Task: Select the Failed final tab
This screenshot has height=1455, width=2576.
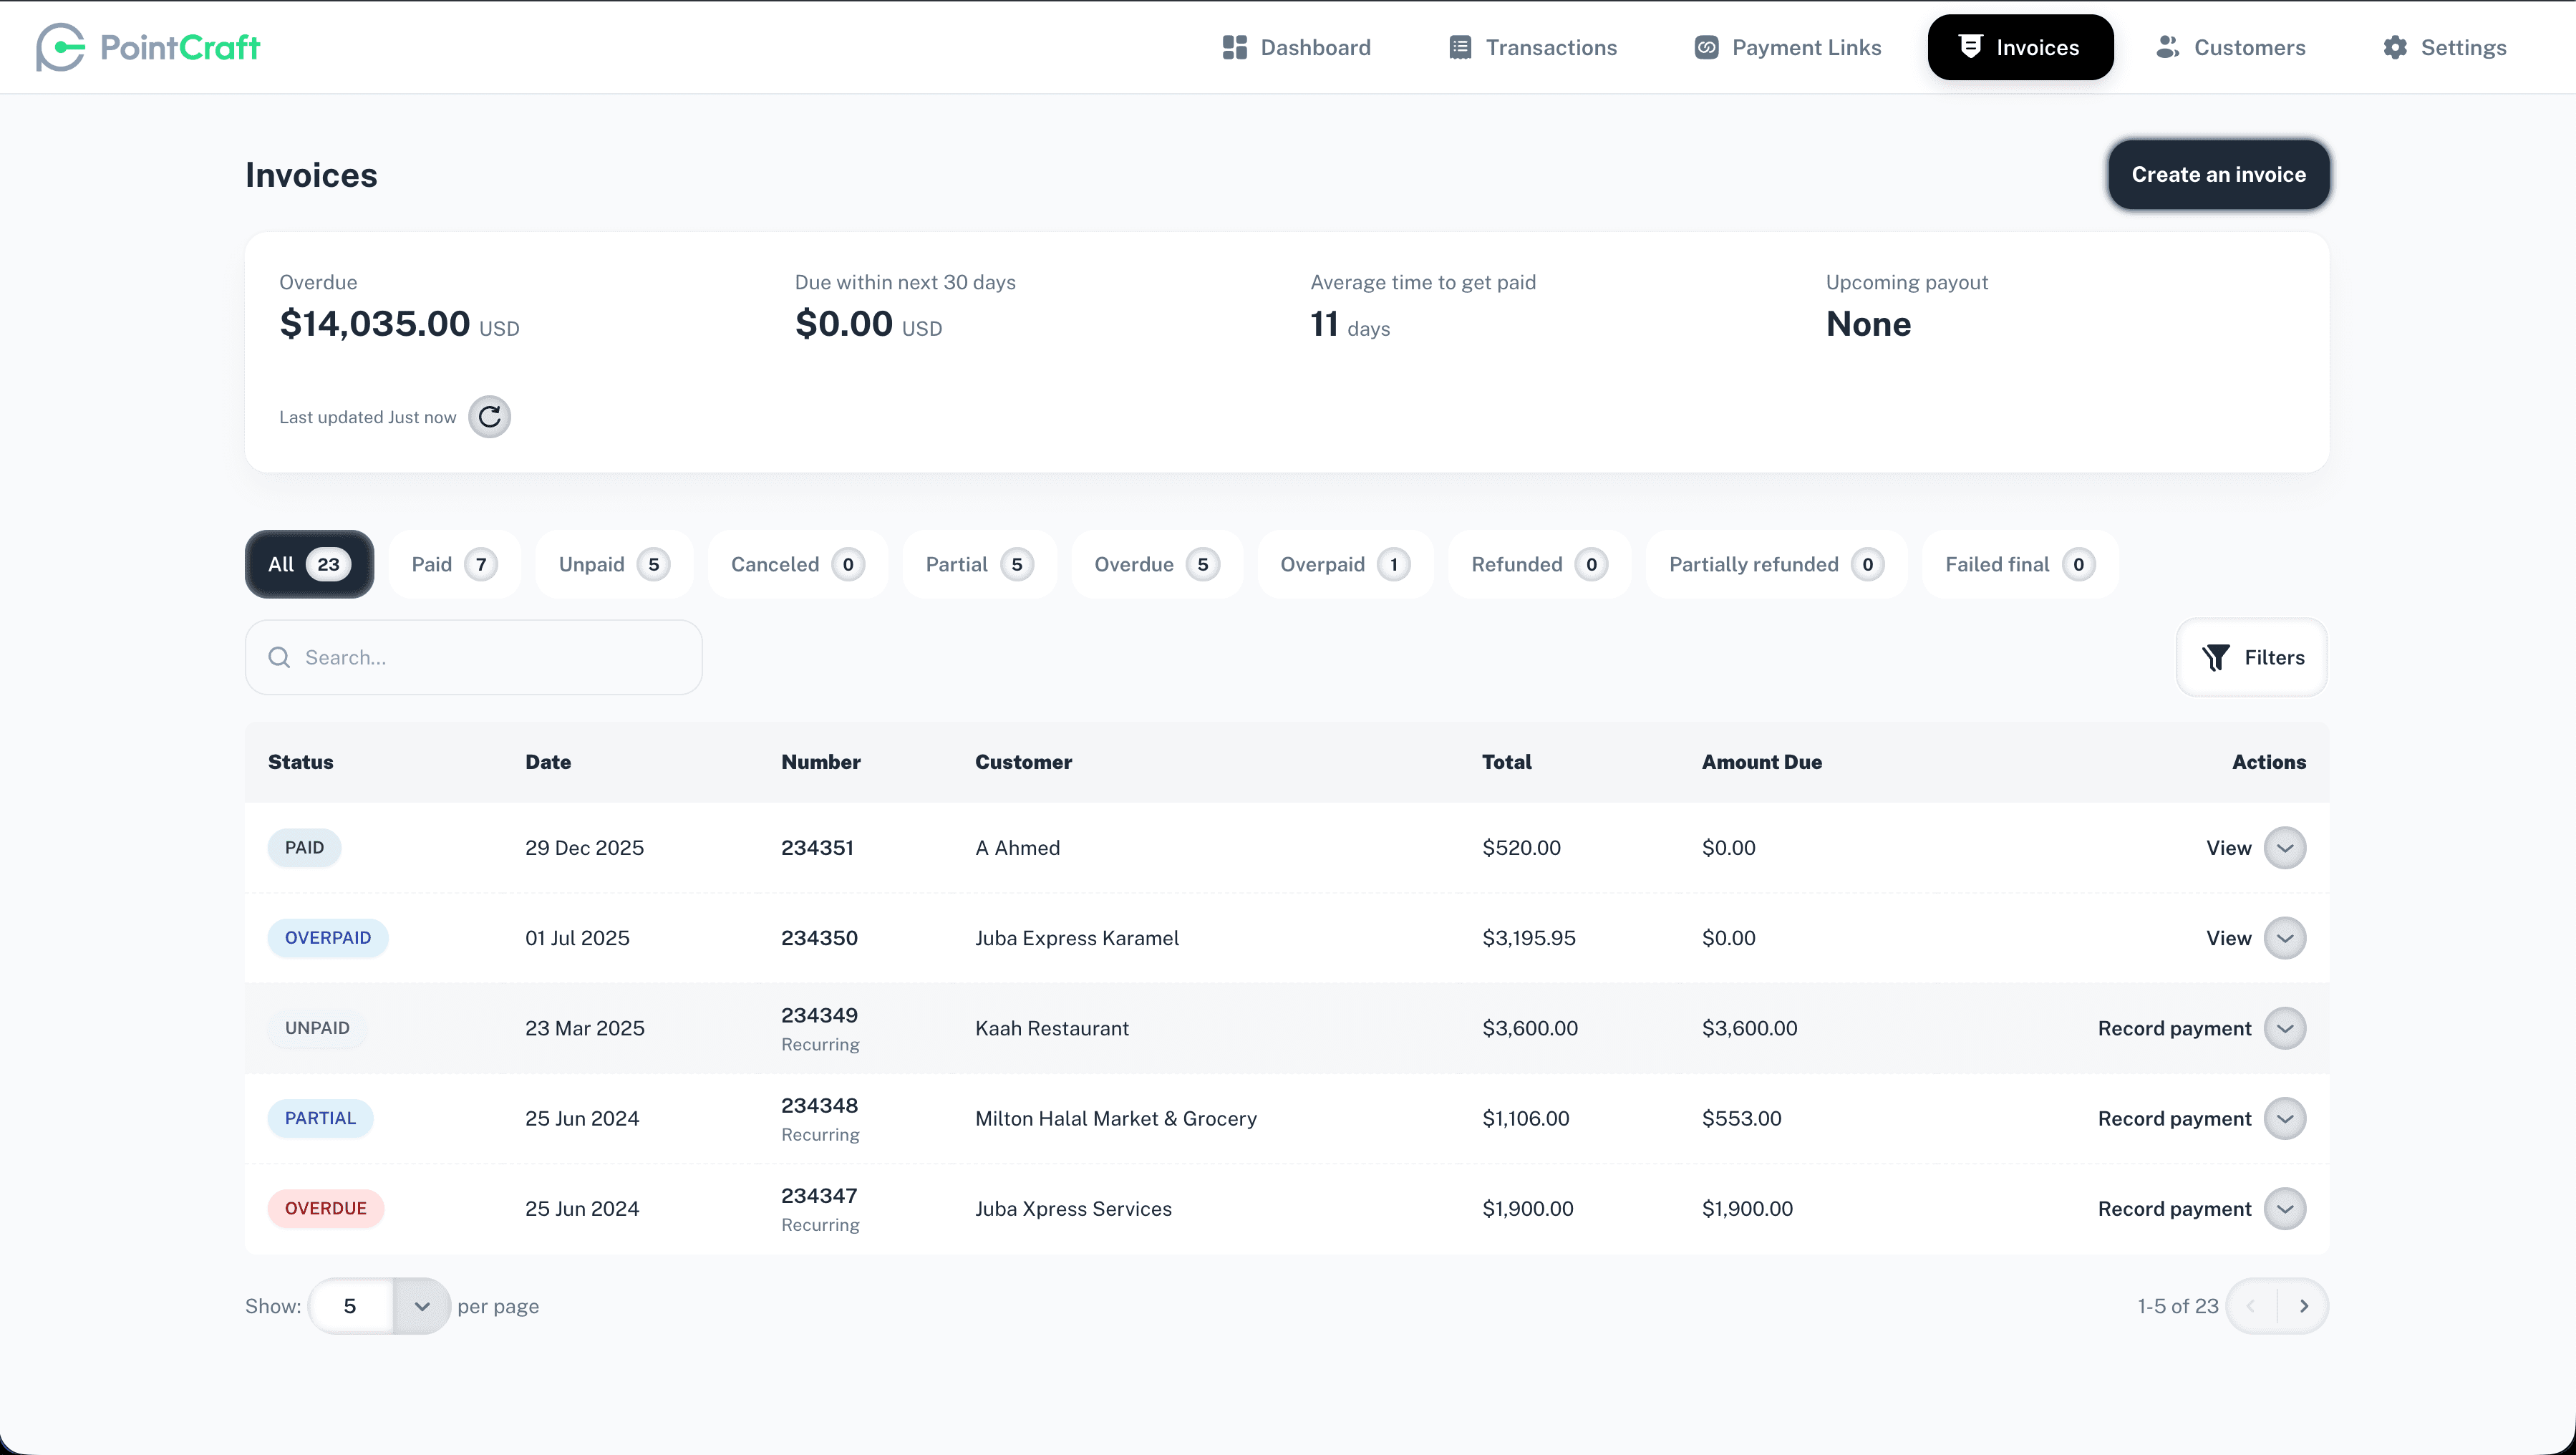Action: [2020, 564]
